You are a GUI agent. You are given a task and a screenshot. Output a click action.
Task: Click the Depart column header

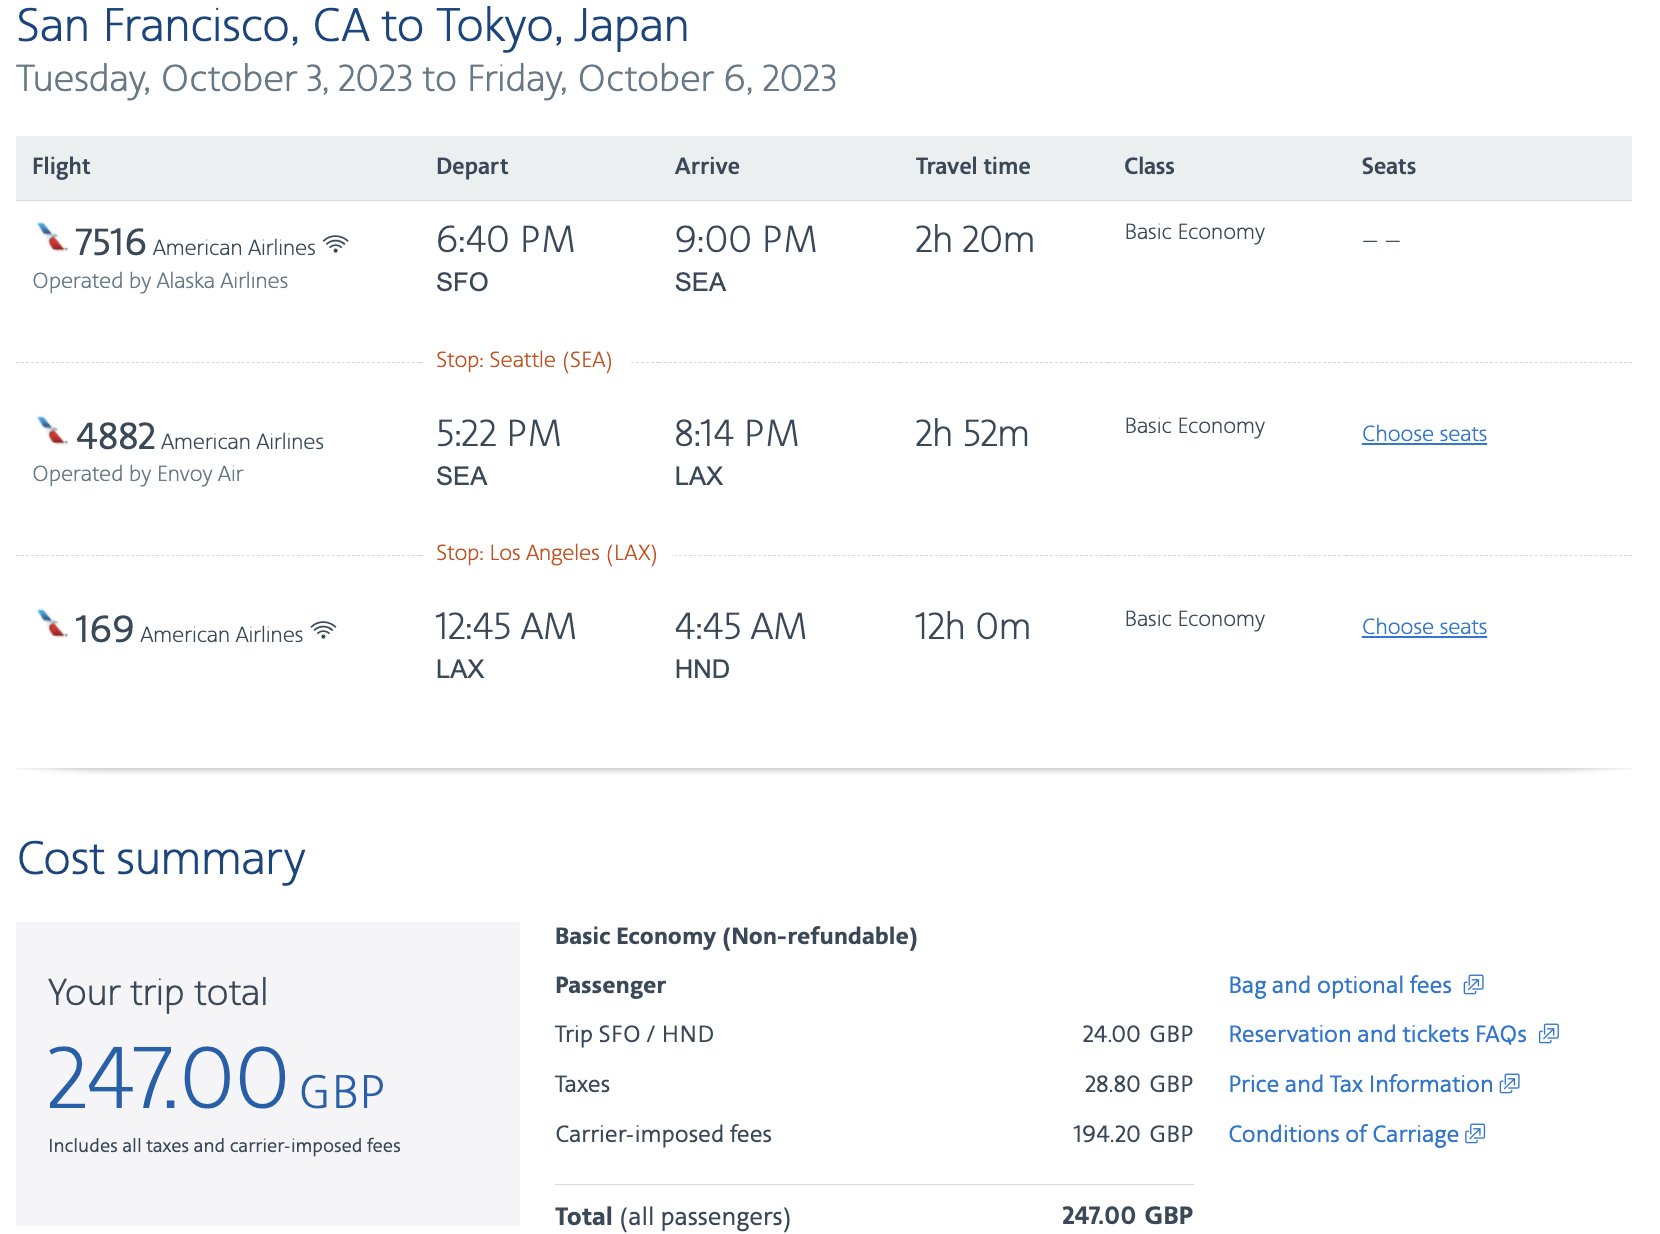pyautogui.click(x=472, y=166)
